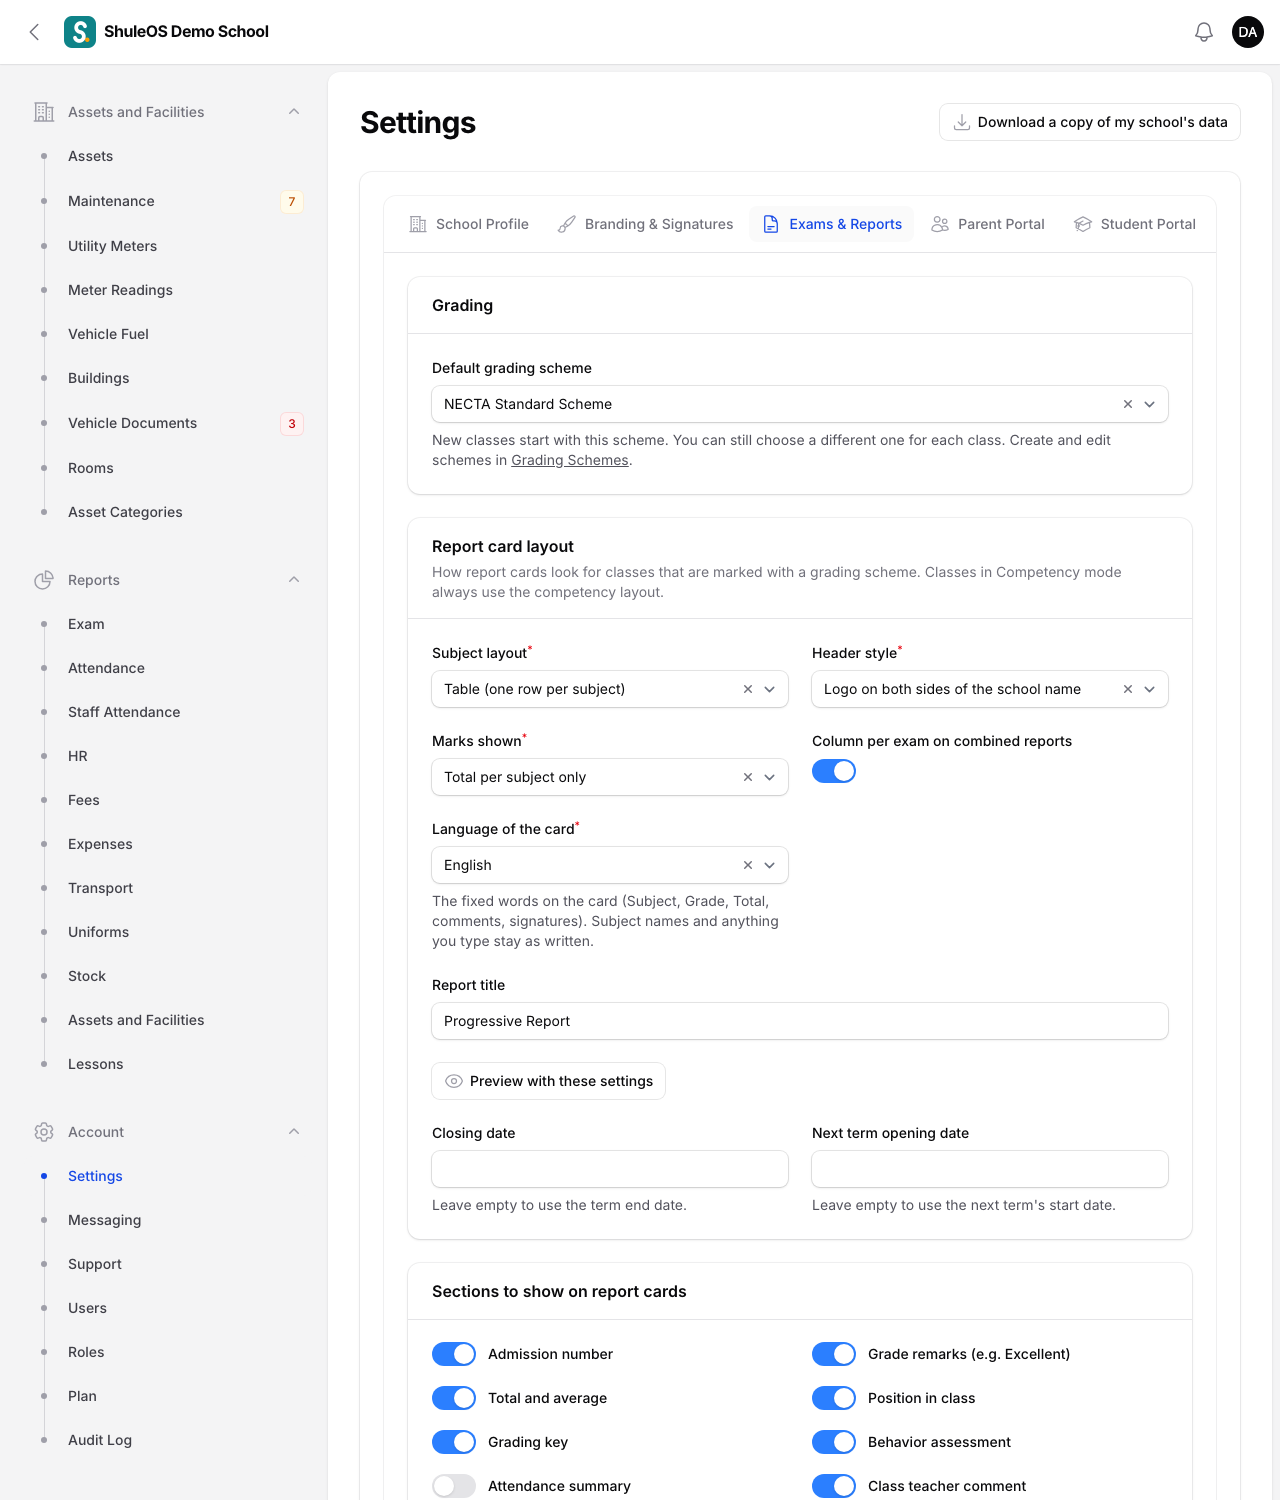The height and width of the screenshot is (1500, 1280).
Task: Click the Account gear icon
Action: point(44,1132)
